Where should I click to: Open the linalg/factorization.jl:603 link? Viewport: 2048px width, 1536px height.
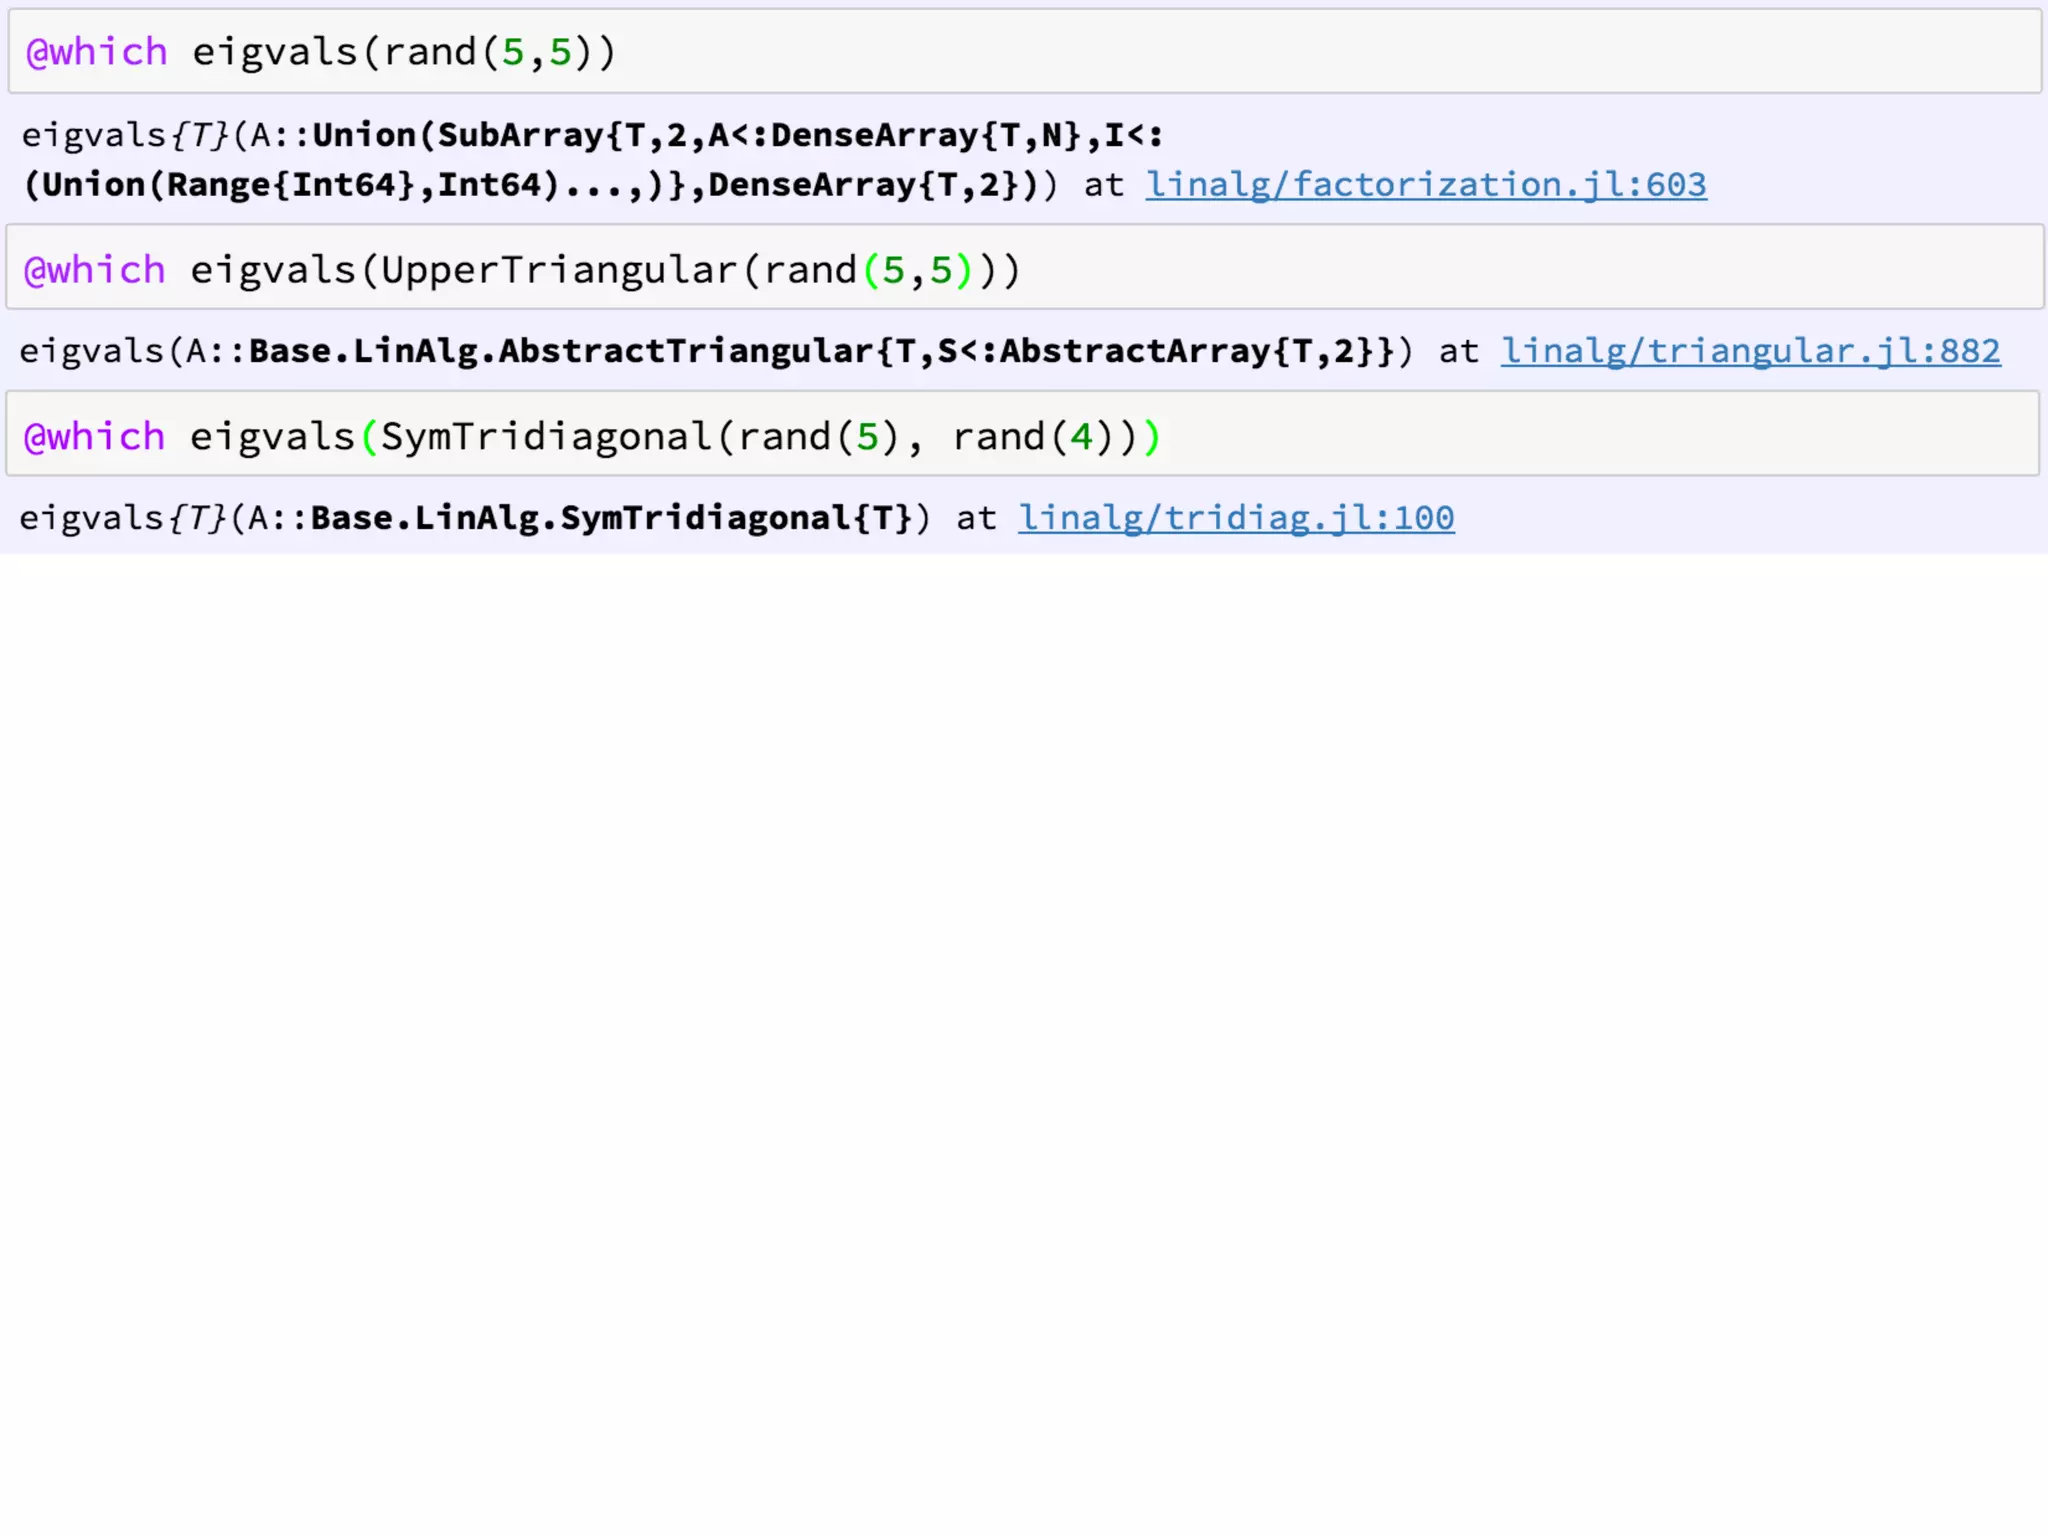point(1426,185)
